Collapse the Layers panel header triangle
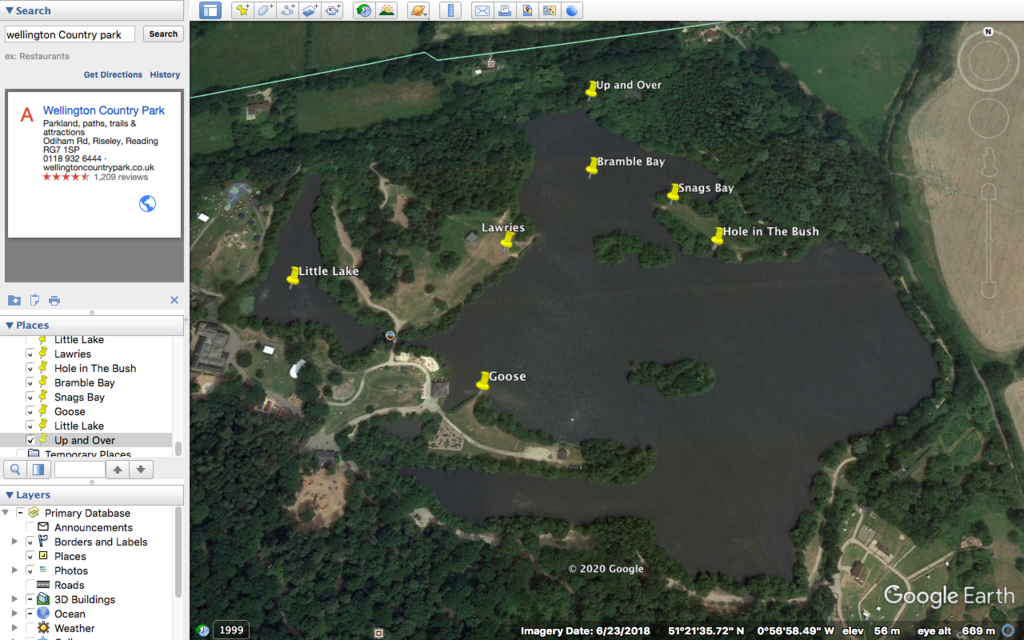The image size is (1024, 640). click(9, 495)
